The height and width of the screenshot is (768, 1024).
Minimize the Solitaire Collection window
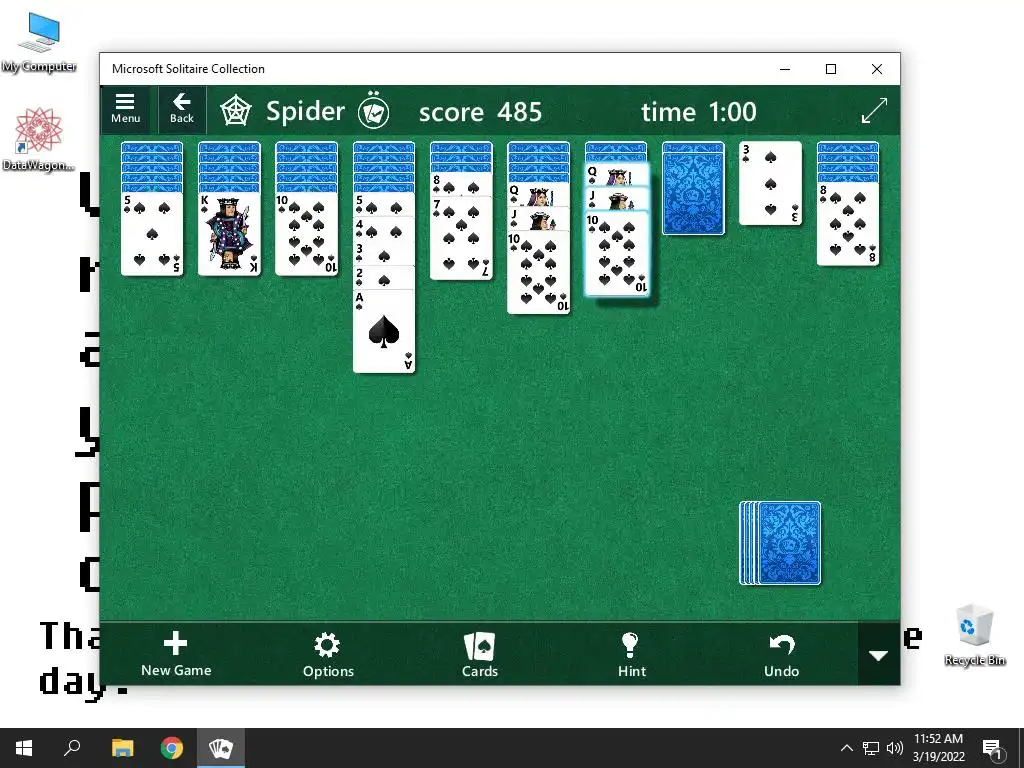[785, 69]
